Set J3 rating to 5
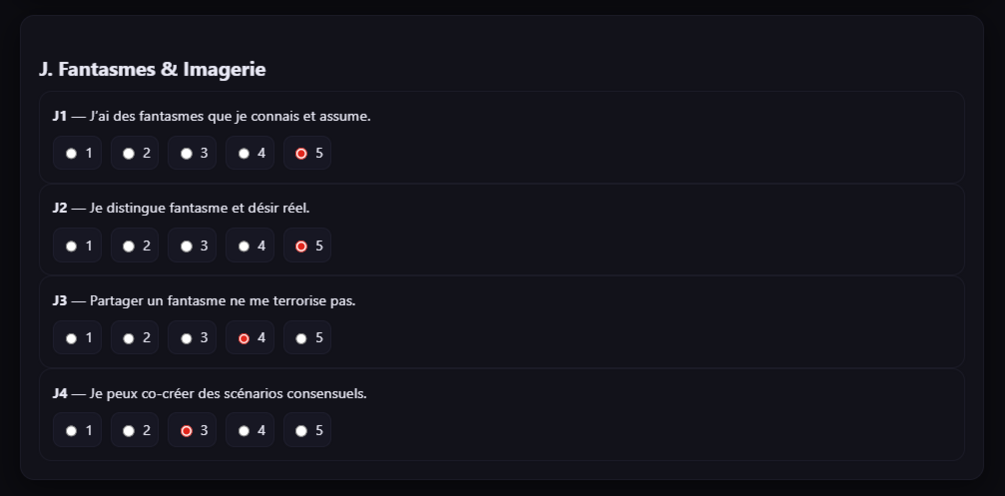The width and height of the screenshot is (1005, 496). tap(301, 338)
